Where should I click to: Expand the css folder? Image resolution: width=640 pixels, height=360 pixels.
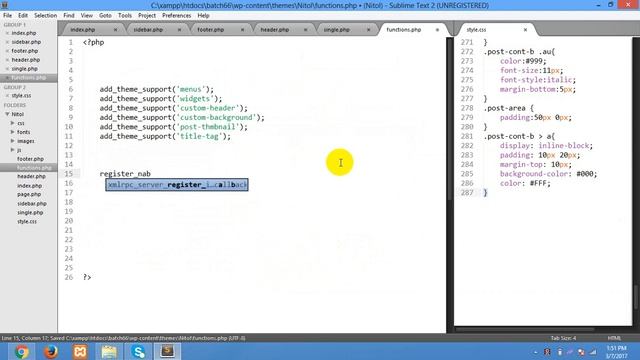point(13,123)
